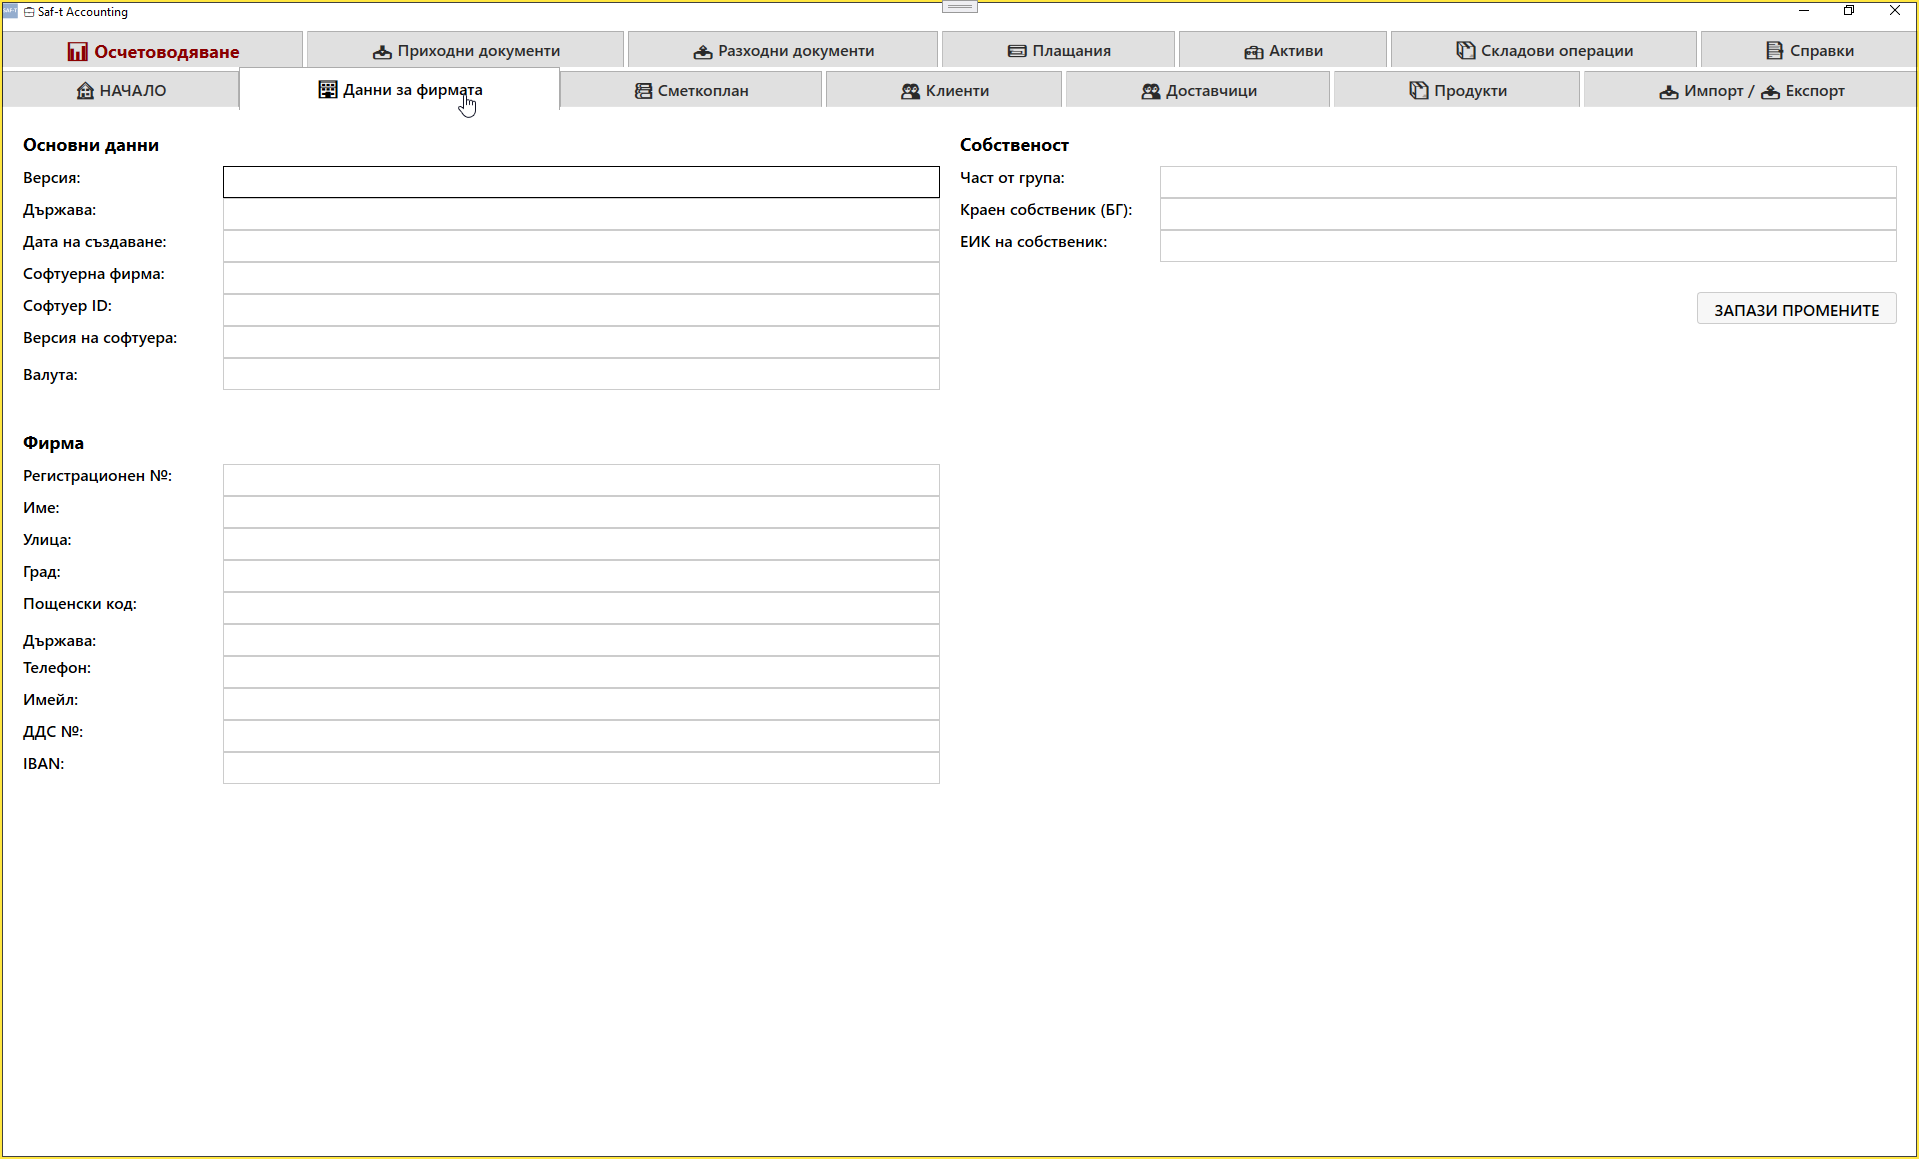Click the ДДС № input field
1920x1160 pixels.
[581, 736]
